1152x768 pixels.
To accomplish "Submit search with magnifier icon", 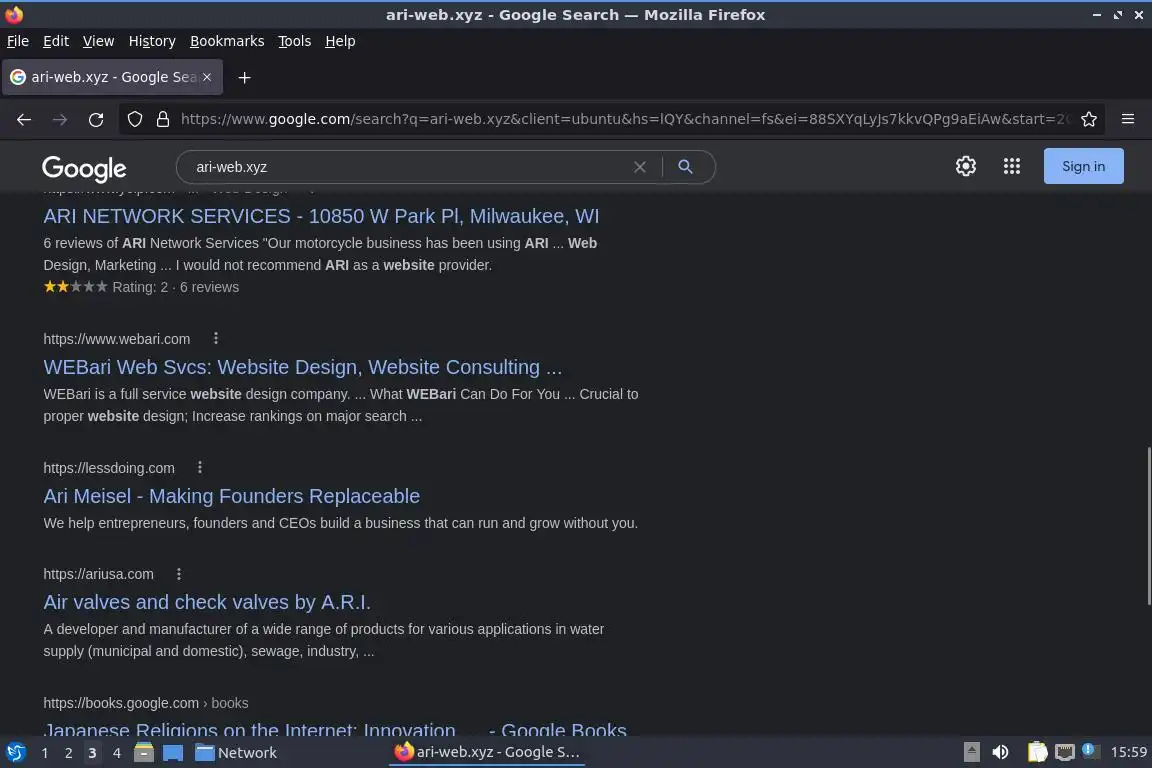I will click(x=685, y=167).
